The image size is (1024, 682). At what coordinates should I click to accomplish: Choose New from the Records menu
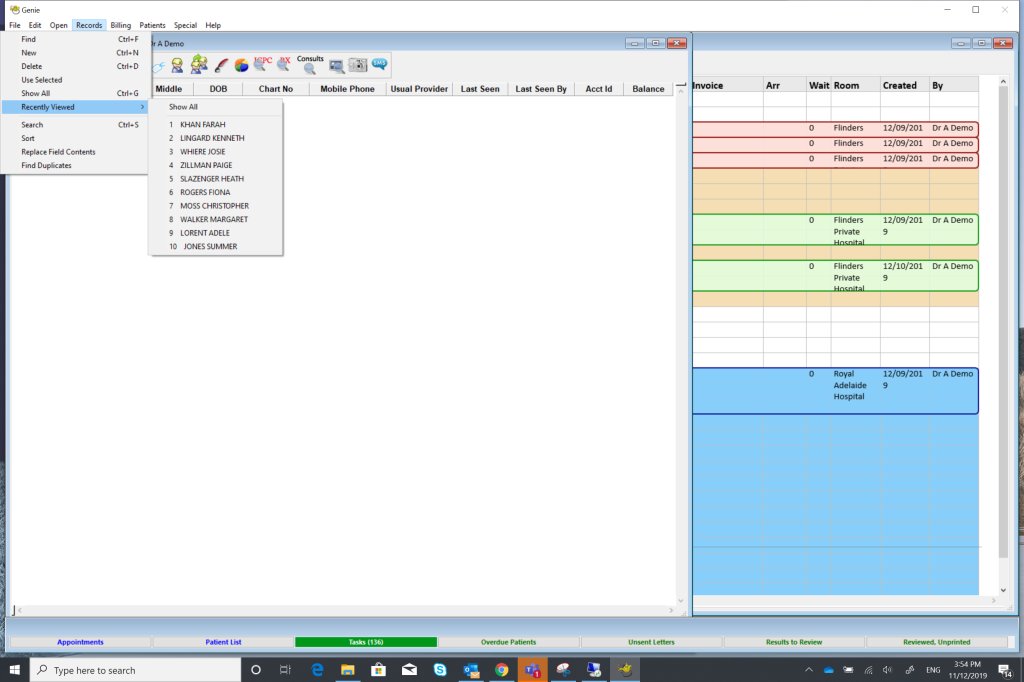[75, 53]
